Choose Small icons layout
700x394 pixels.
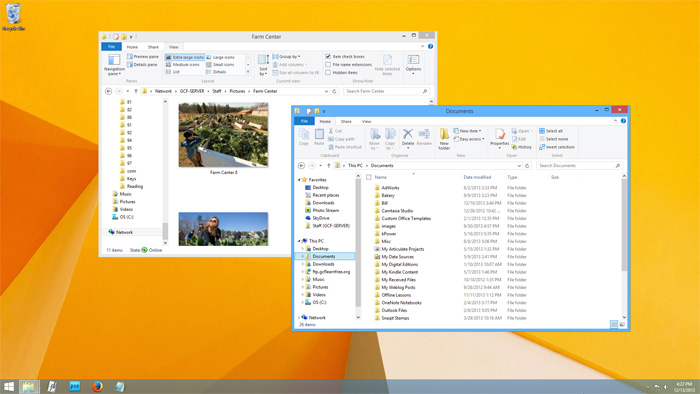pyautogui.click(x=220, y=65)
